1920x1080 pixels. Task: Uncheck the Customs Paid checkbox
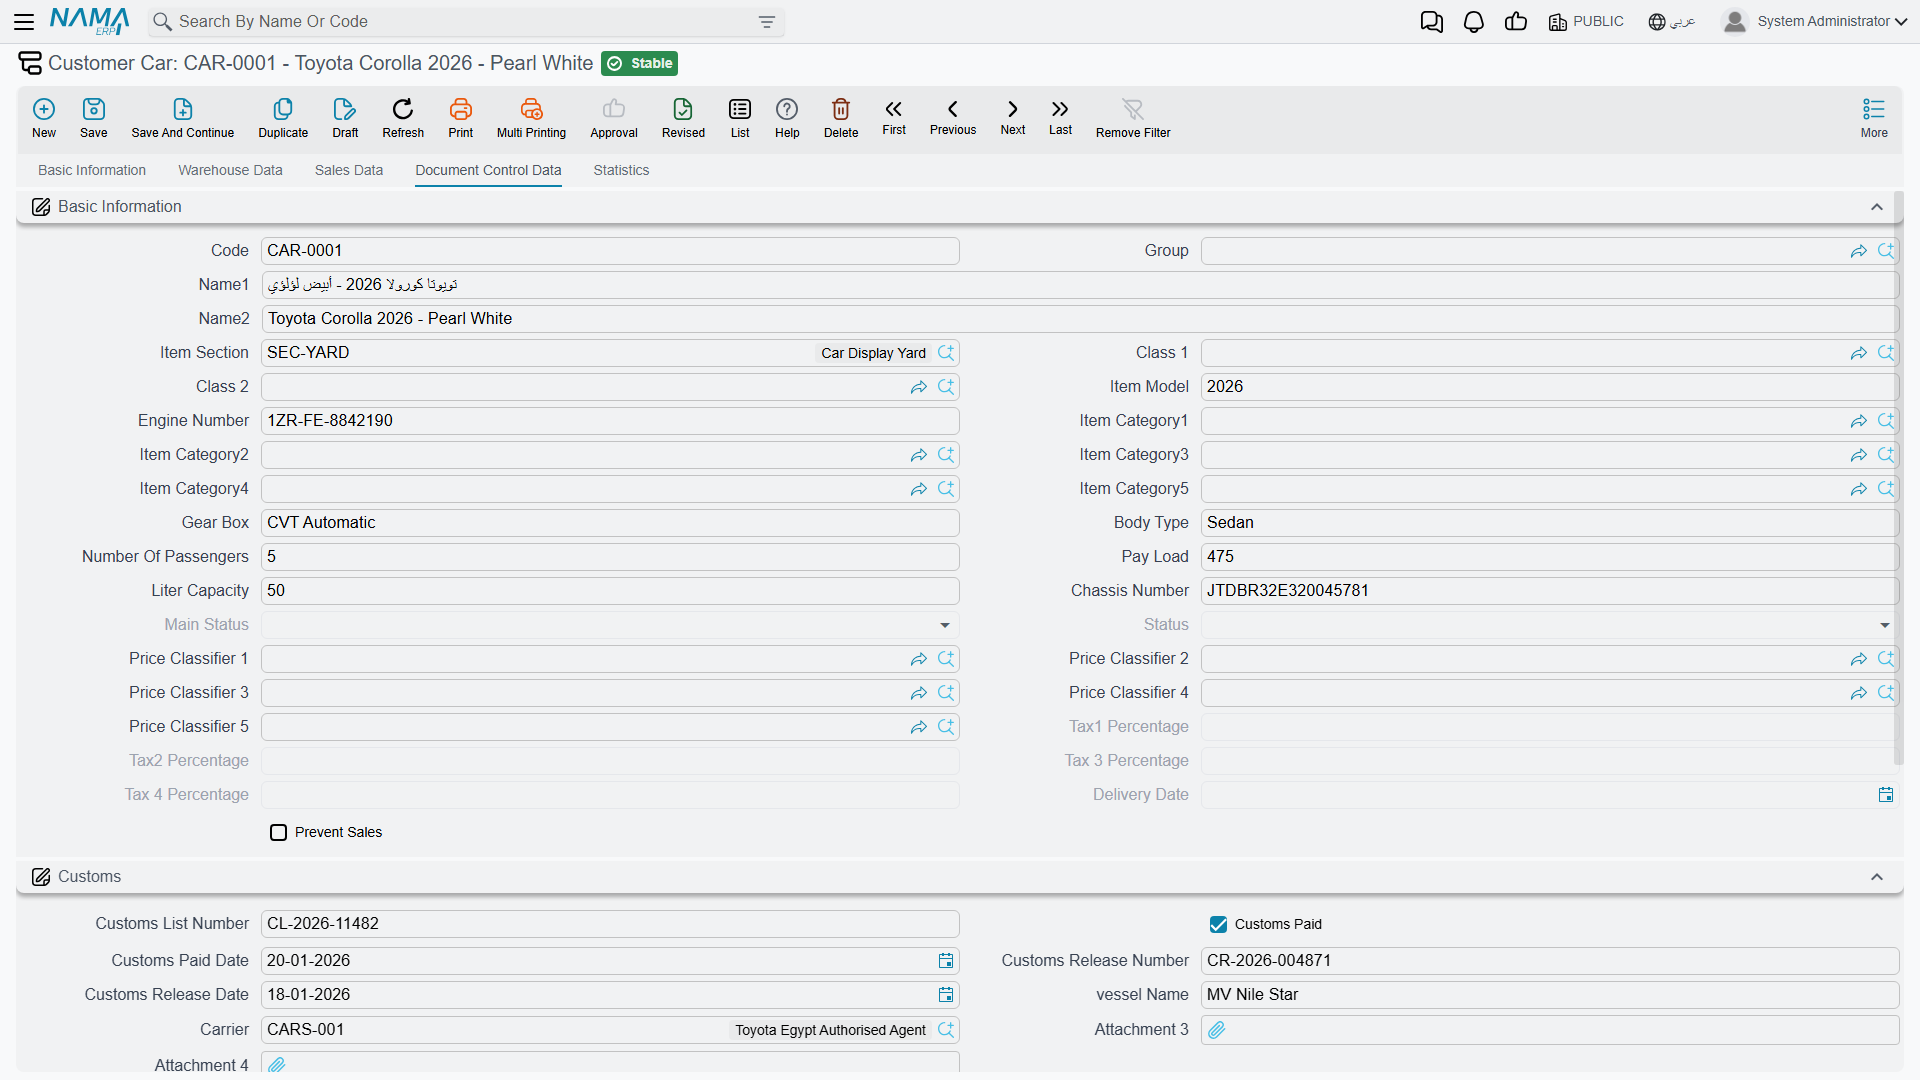click(1219, 925)
